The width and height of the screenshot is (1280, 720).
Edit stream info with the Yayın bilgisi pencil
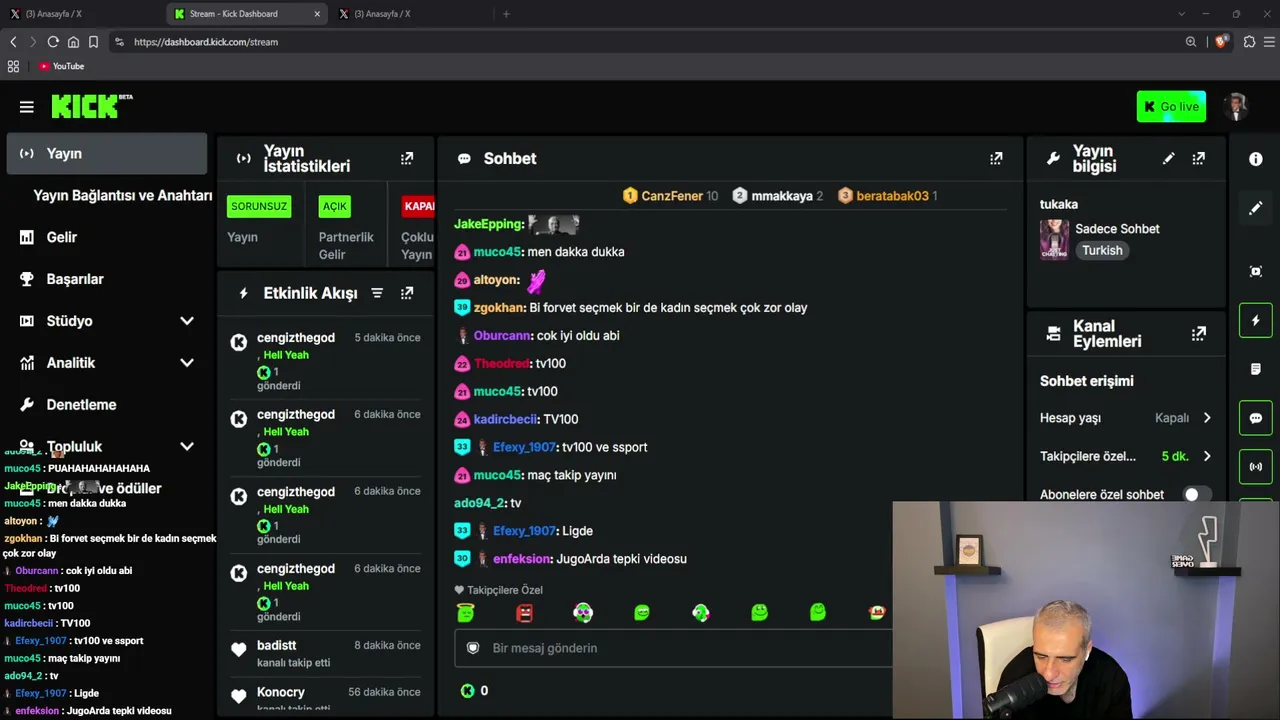point(1168,158)
